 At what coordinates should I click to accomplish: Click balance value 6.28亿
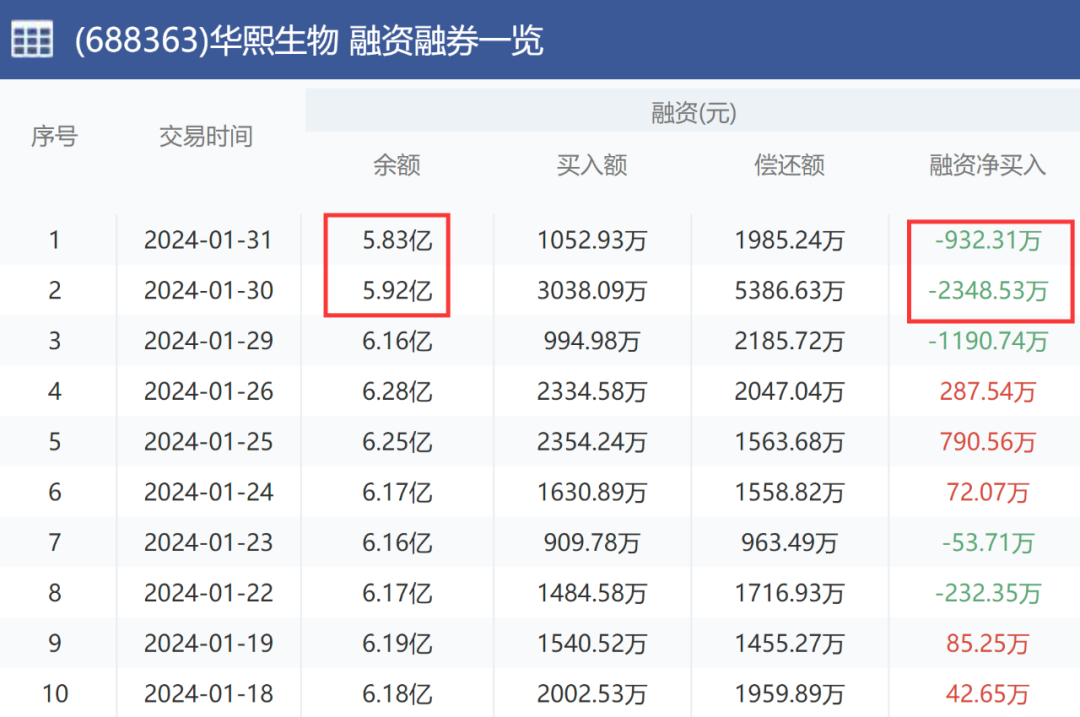pyautogui.click(x=397, y=391)
